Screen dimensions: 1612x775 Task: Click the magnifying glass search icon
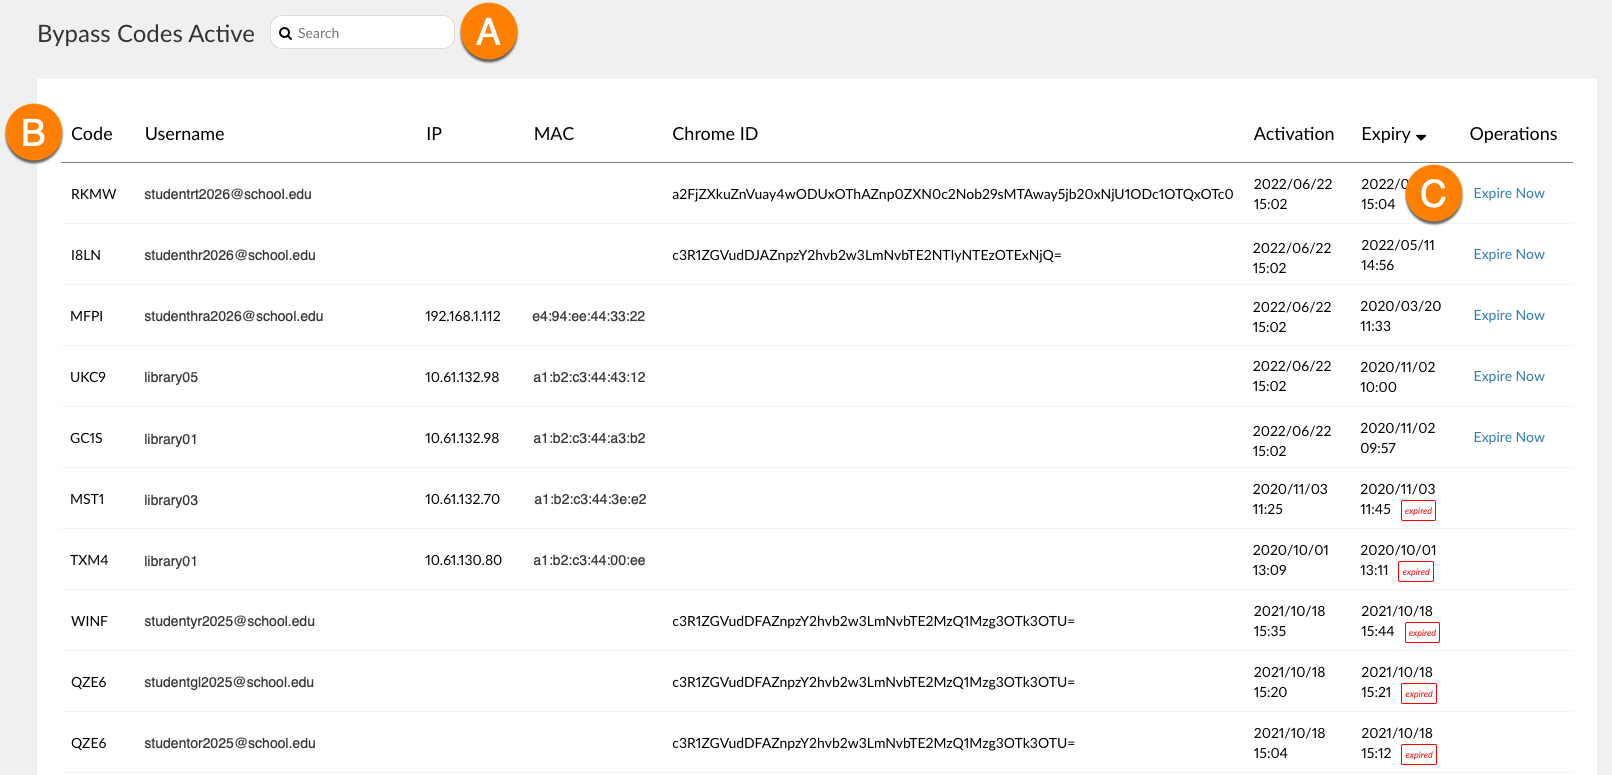286,33
